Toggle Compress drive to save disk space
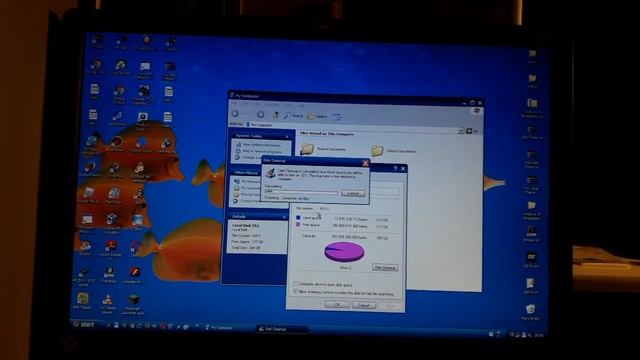 point(296,284)
